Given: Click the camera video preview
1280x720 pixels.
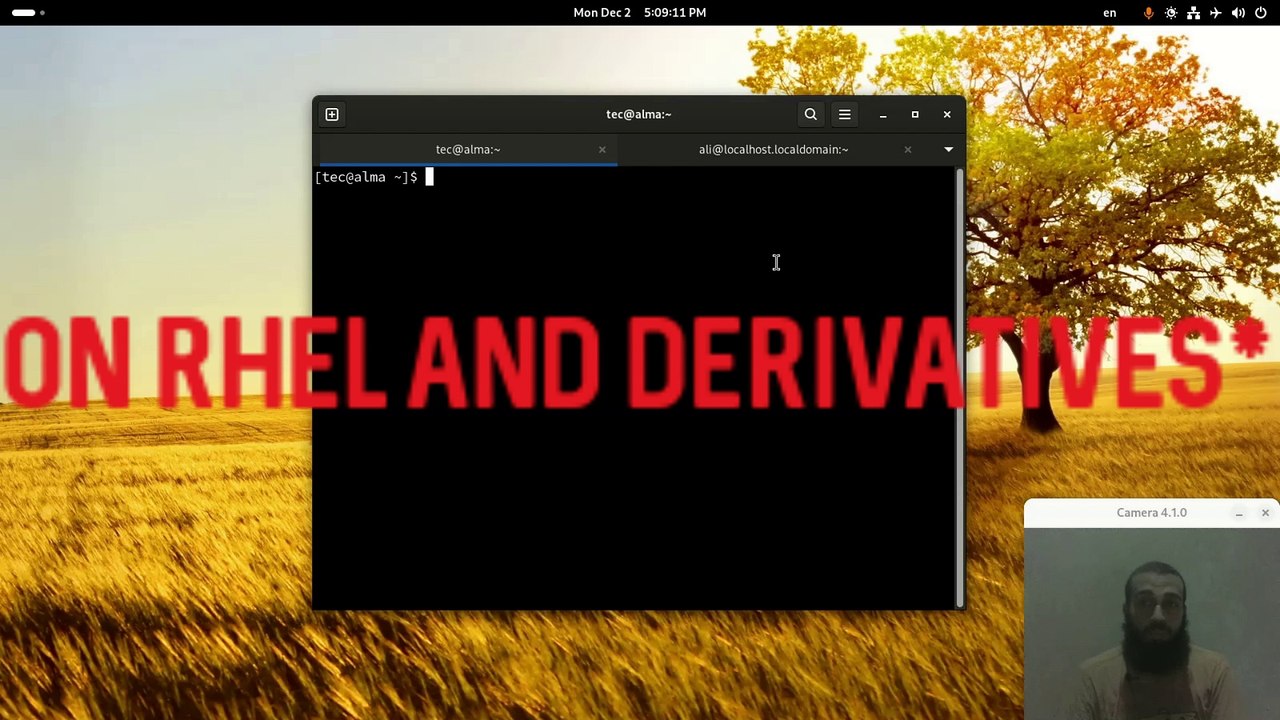Looking at the screenshot, I should click(1152, 623).
